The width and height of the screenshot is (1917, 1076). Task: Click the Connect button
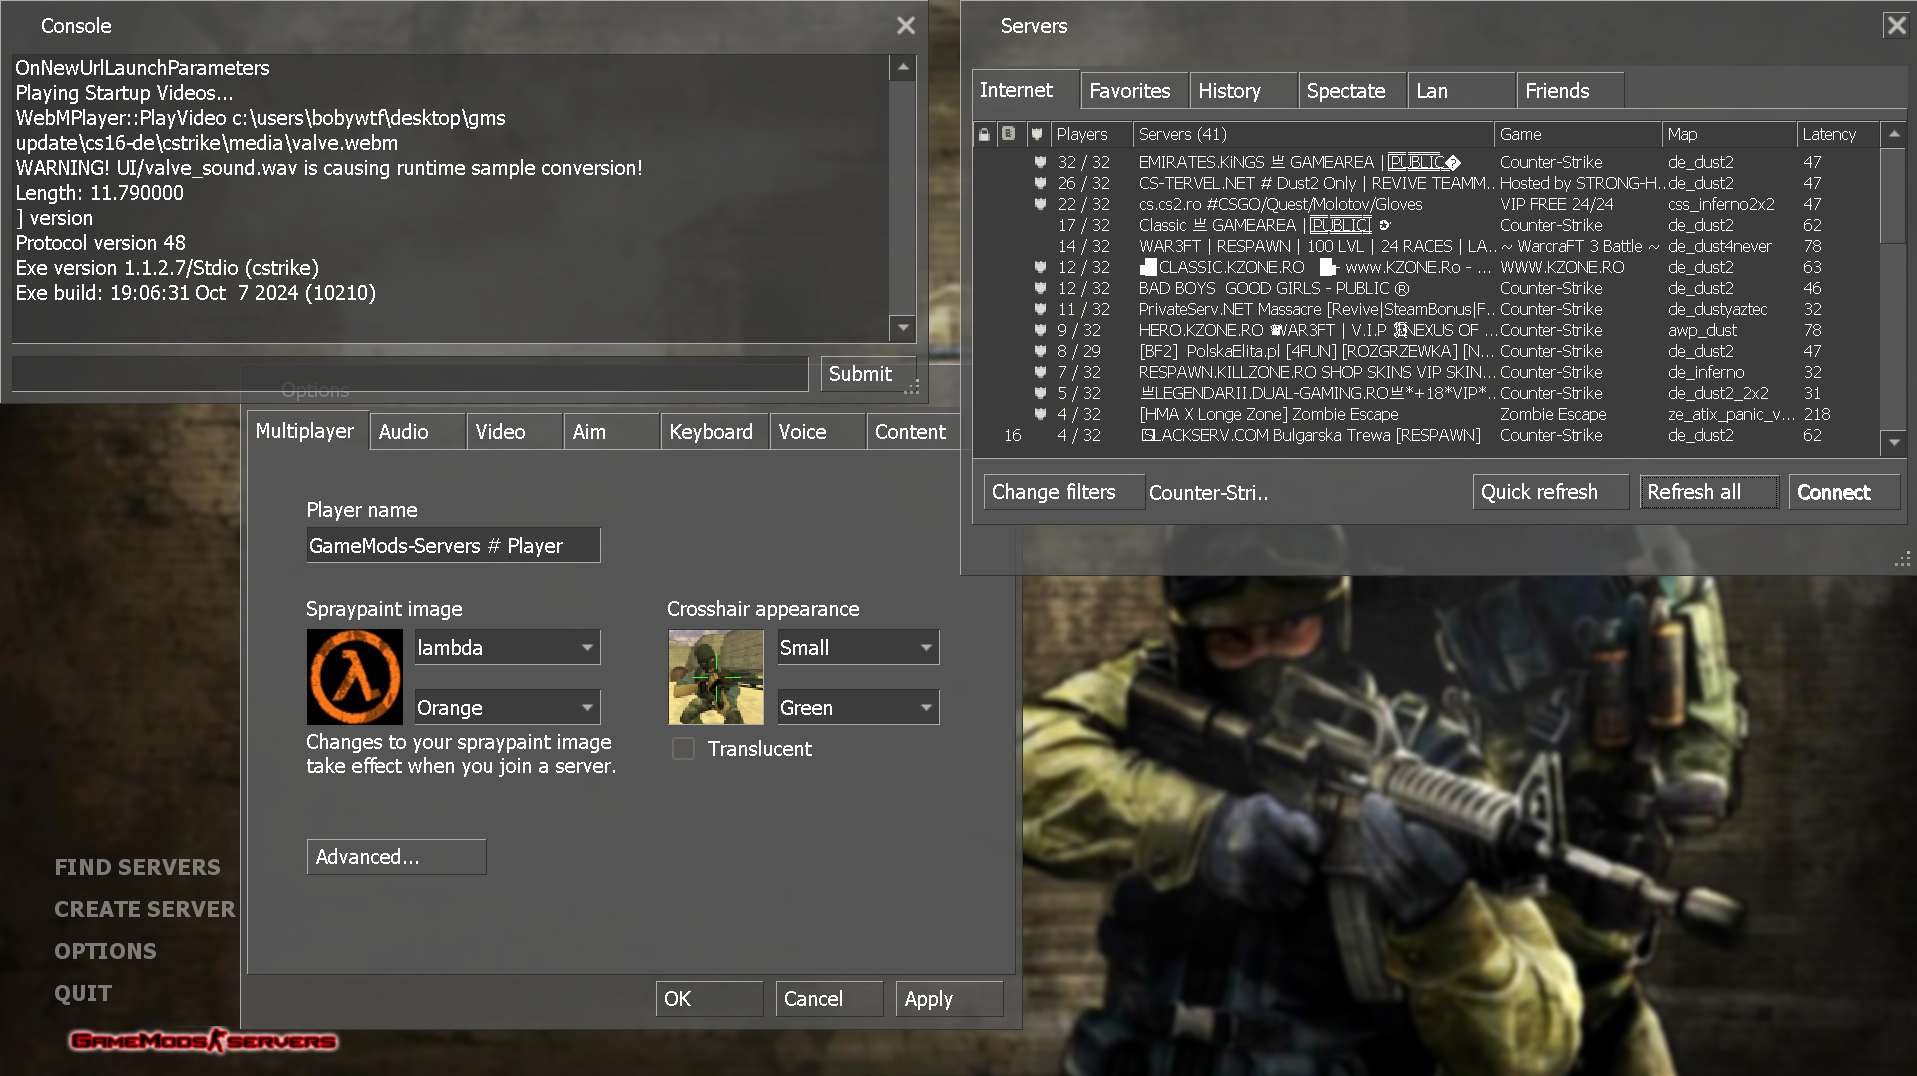pyautogui.click(x=1845, y=492)
